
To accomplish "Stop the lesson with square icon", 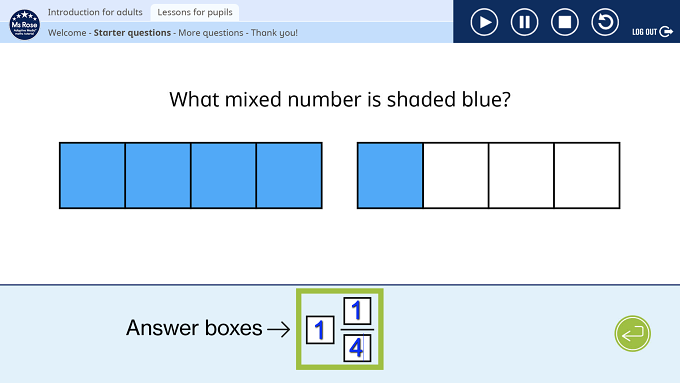I will pos(565,22).
